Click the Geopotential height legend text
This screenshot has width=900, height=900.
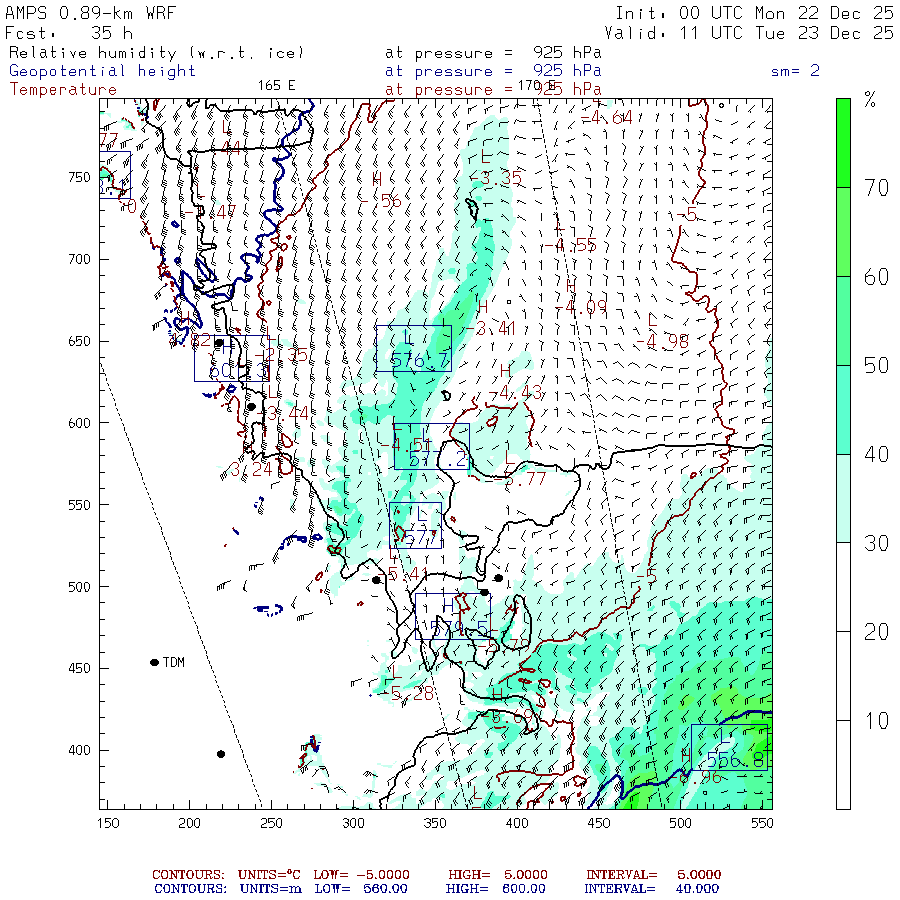click(x=102, y=71)
